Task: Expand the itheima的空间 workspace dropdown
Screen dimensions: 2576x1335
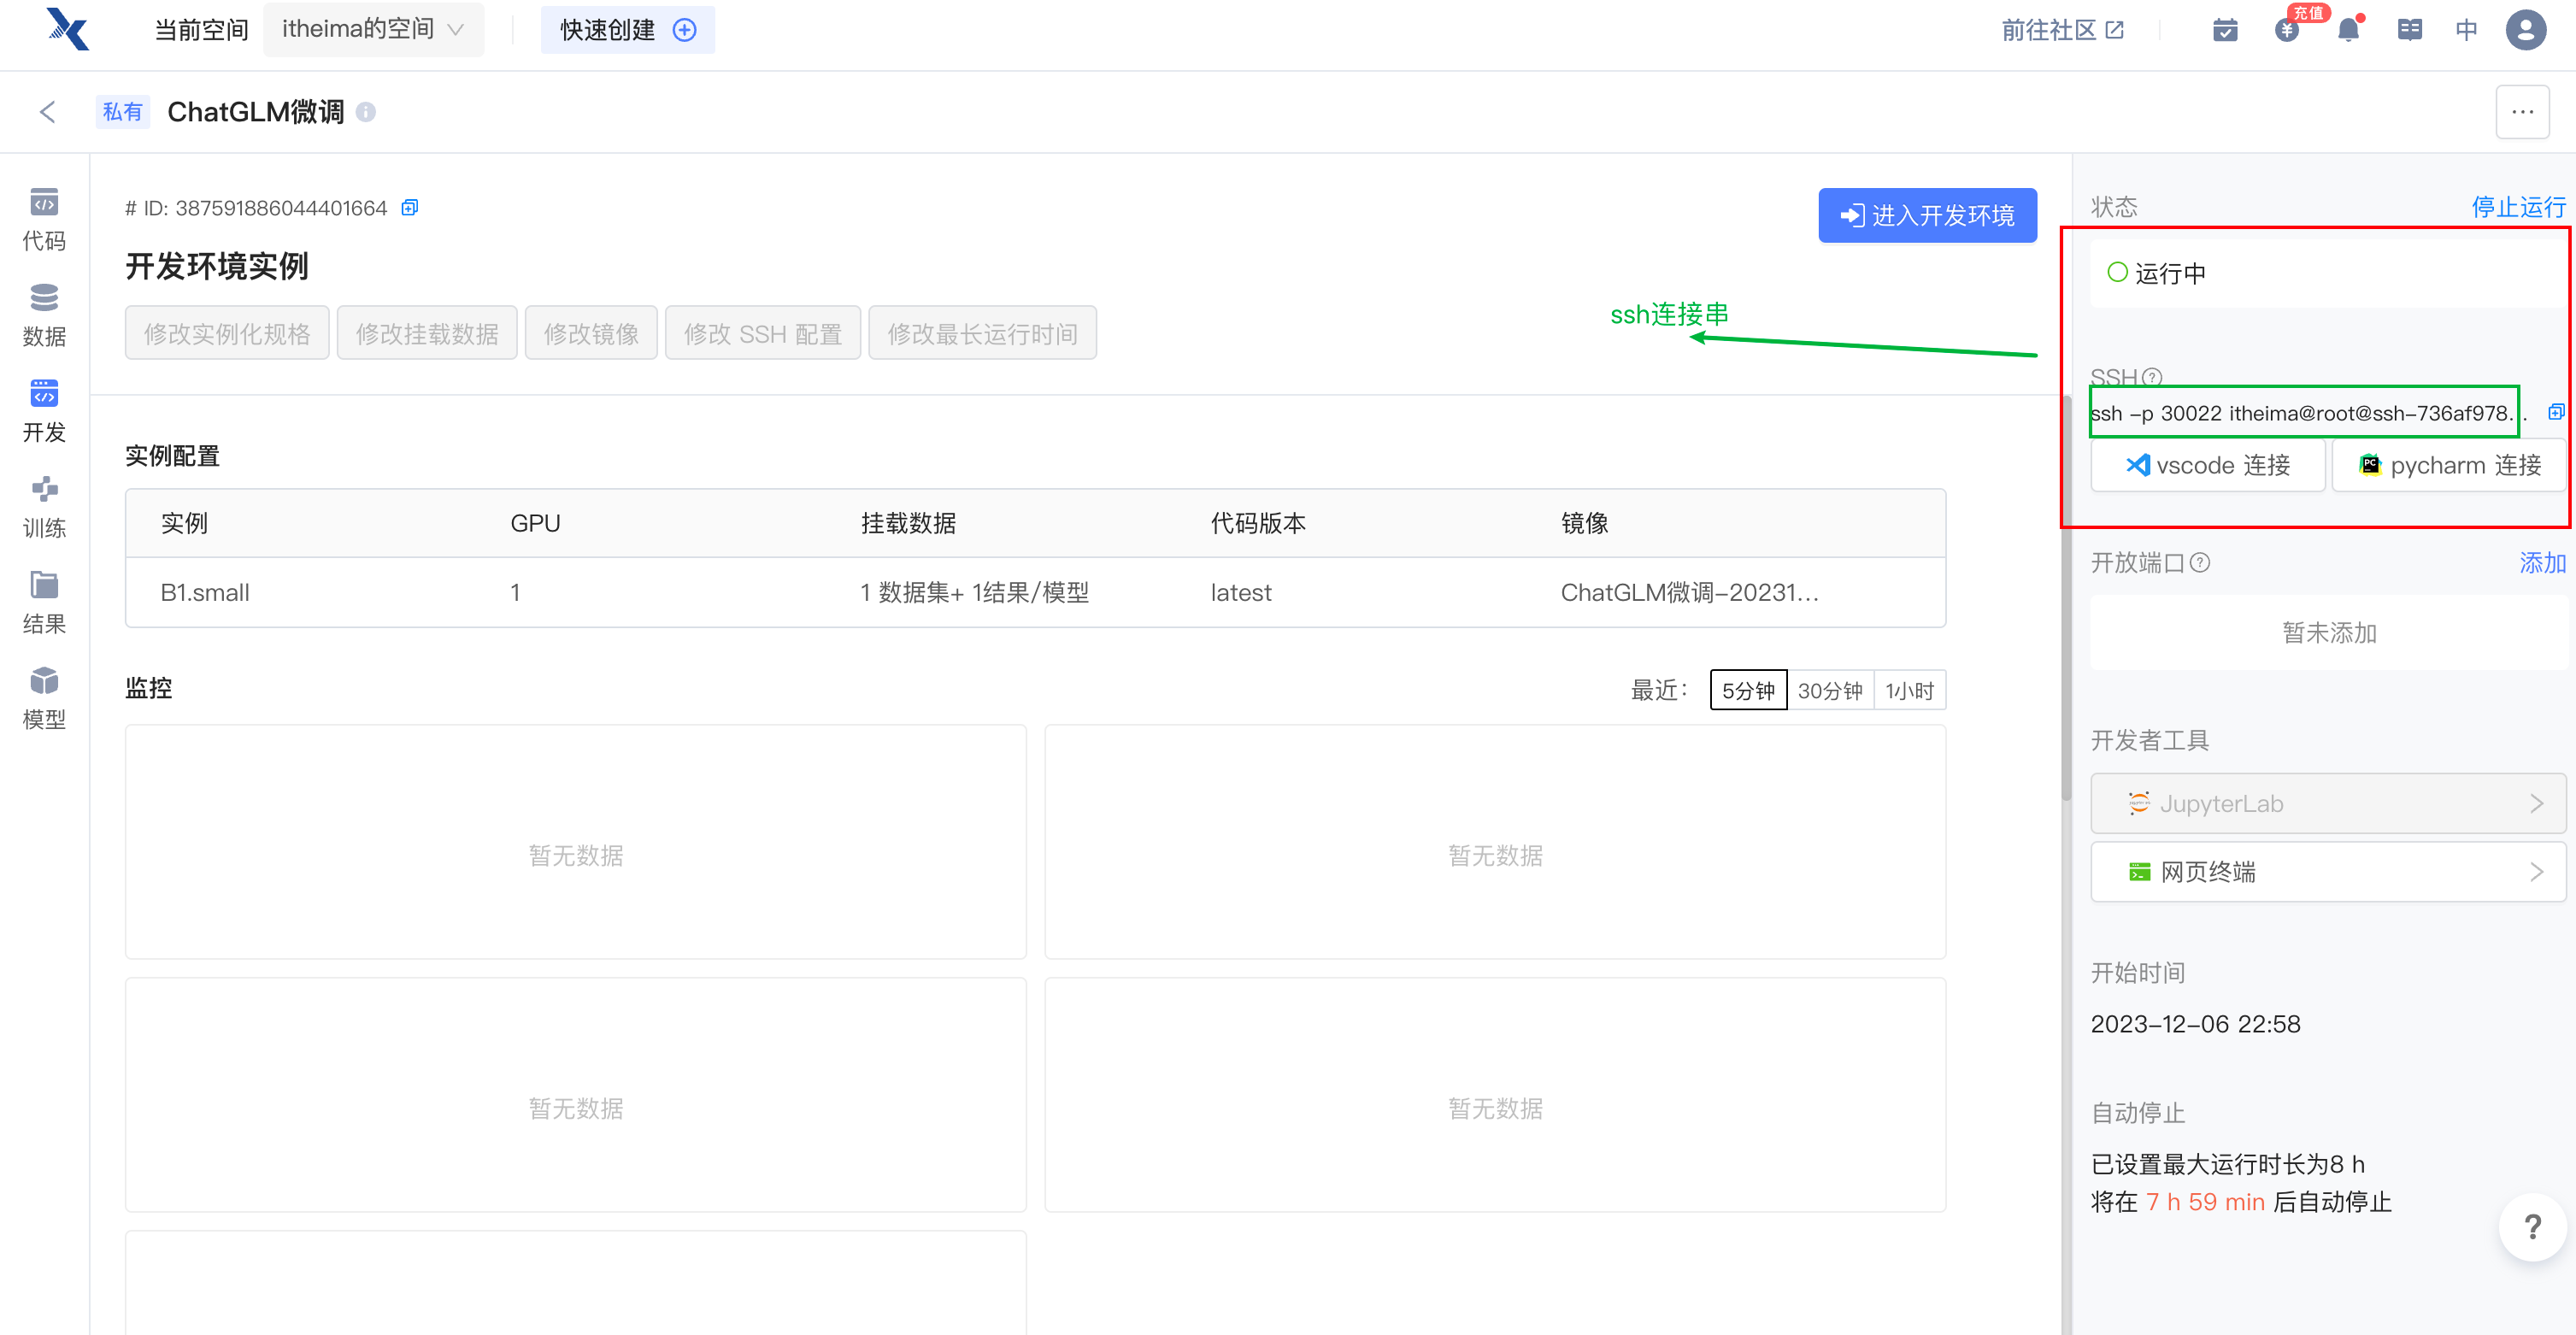Action: click(x=373, y=29)
